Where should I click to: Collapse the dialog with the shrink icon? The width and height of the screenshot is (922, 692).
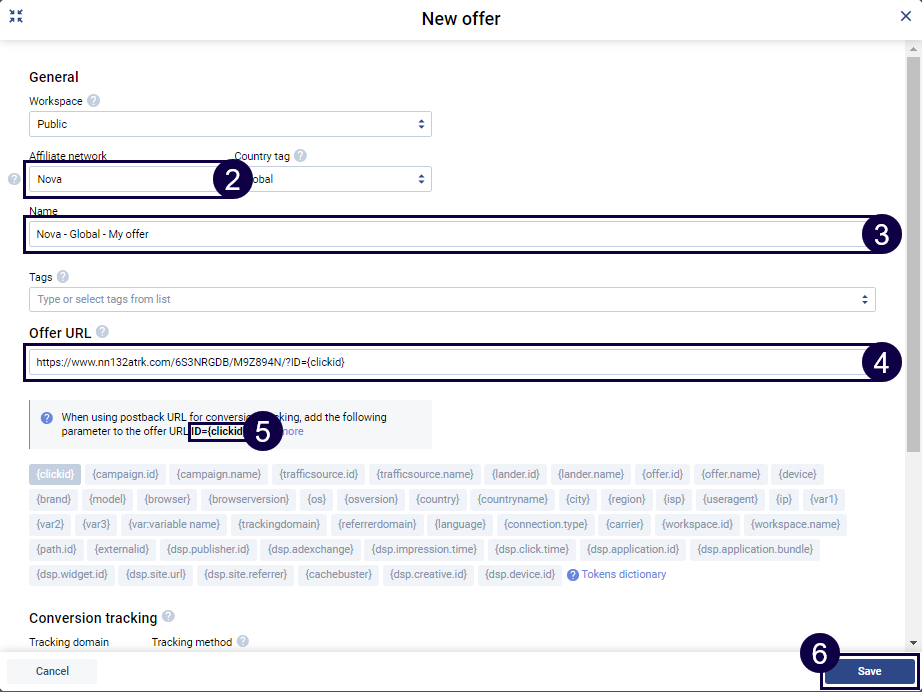[16, 17]
